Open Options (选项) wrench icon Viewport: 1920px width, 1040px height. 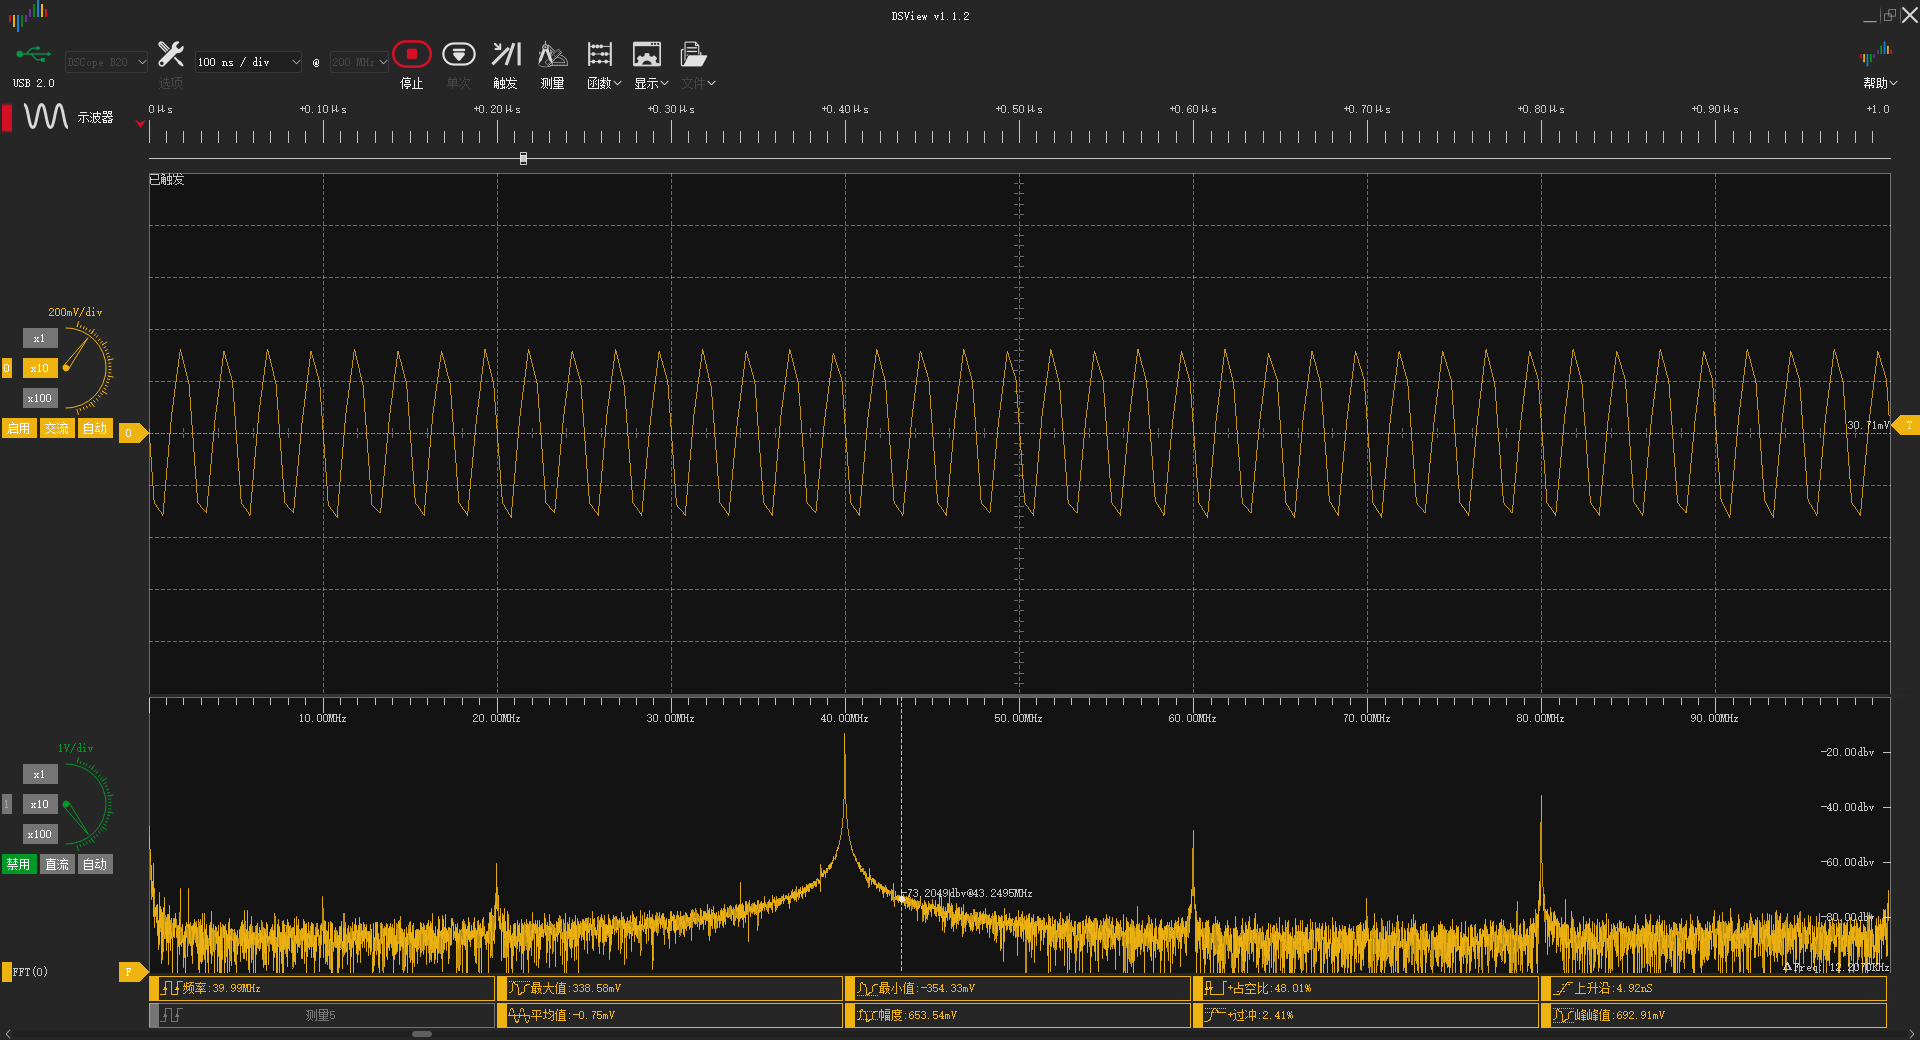pos(171,54)
